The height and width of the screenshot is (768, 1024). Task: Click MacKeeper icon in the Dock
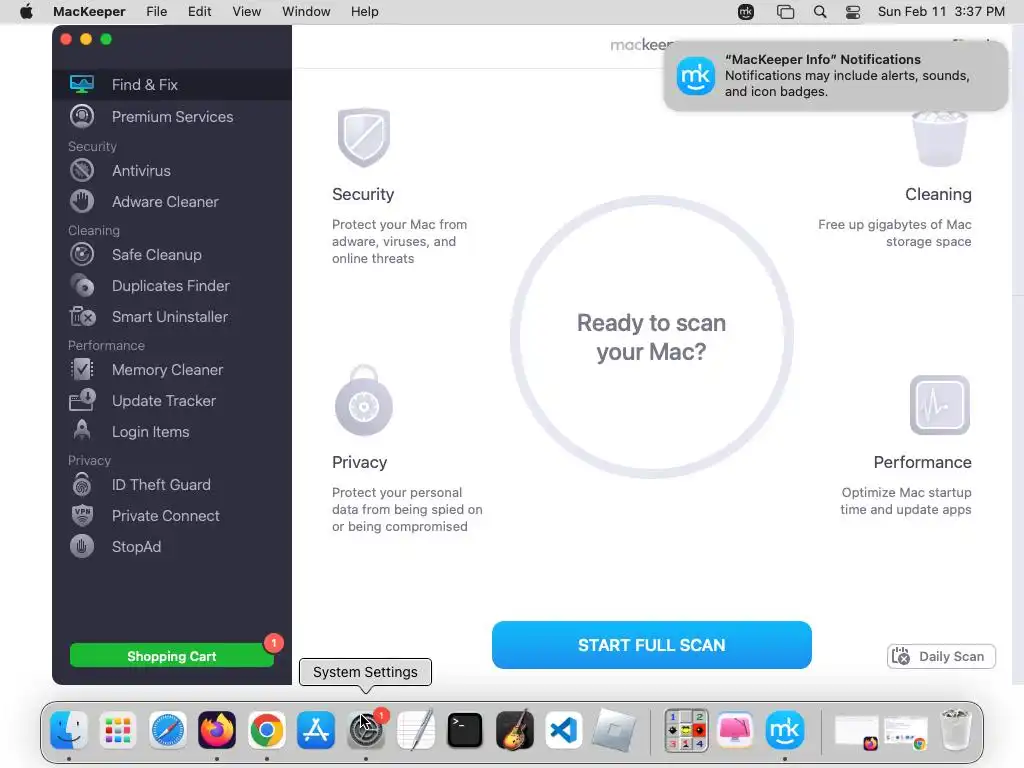pos(785,729)
